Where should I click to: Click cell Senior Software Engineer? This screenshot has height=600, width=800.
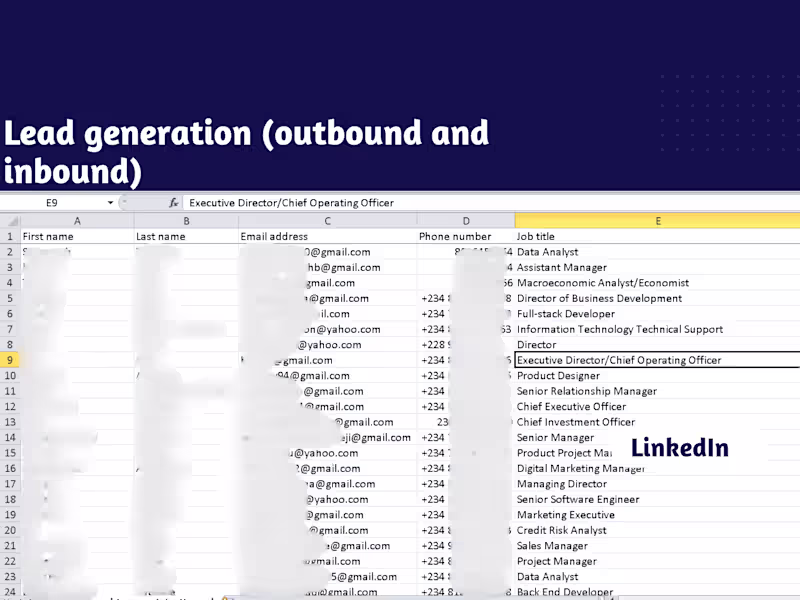tap(658, 499)
